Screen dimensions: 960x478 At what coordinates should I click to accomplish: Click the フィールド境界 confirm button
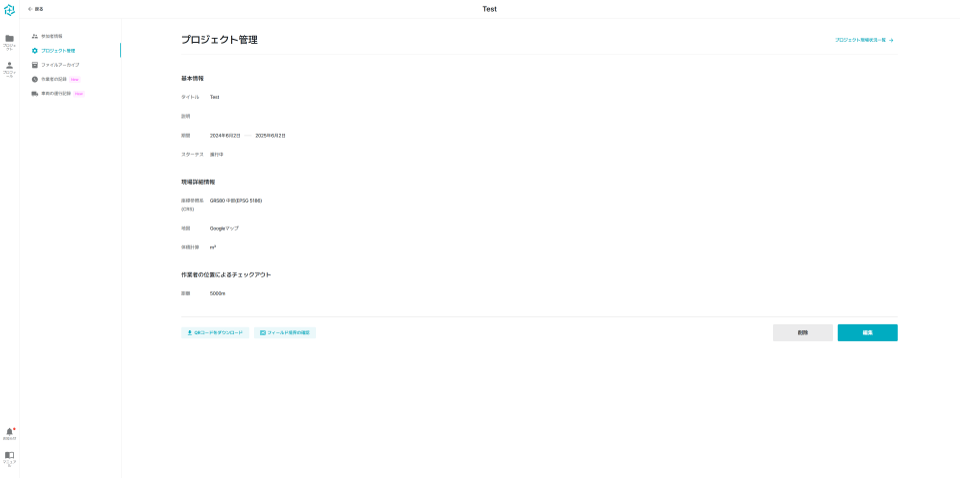(285, 333)
